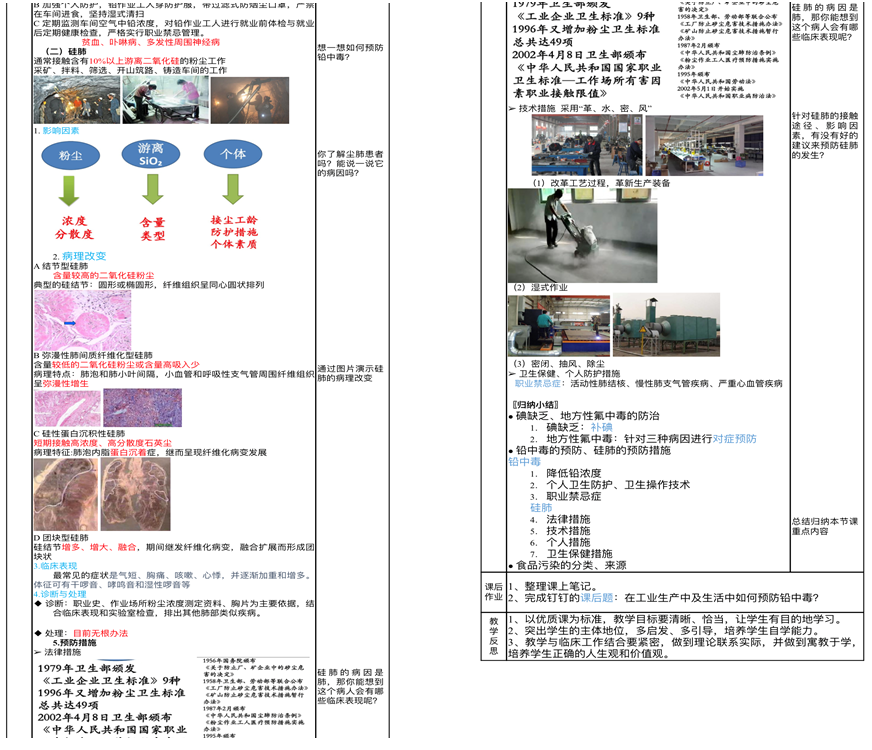Select the line C 硅性蛋白沉积性硅肺

click(x=79, y=434)
